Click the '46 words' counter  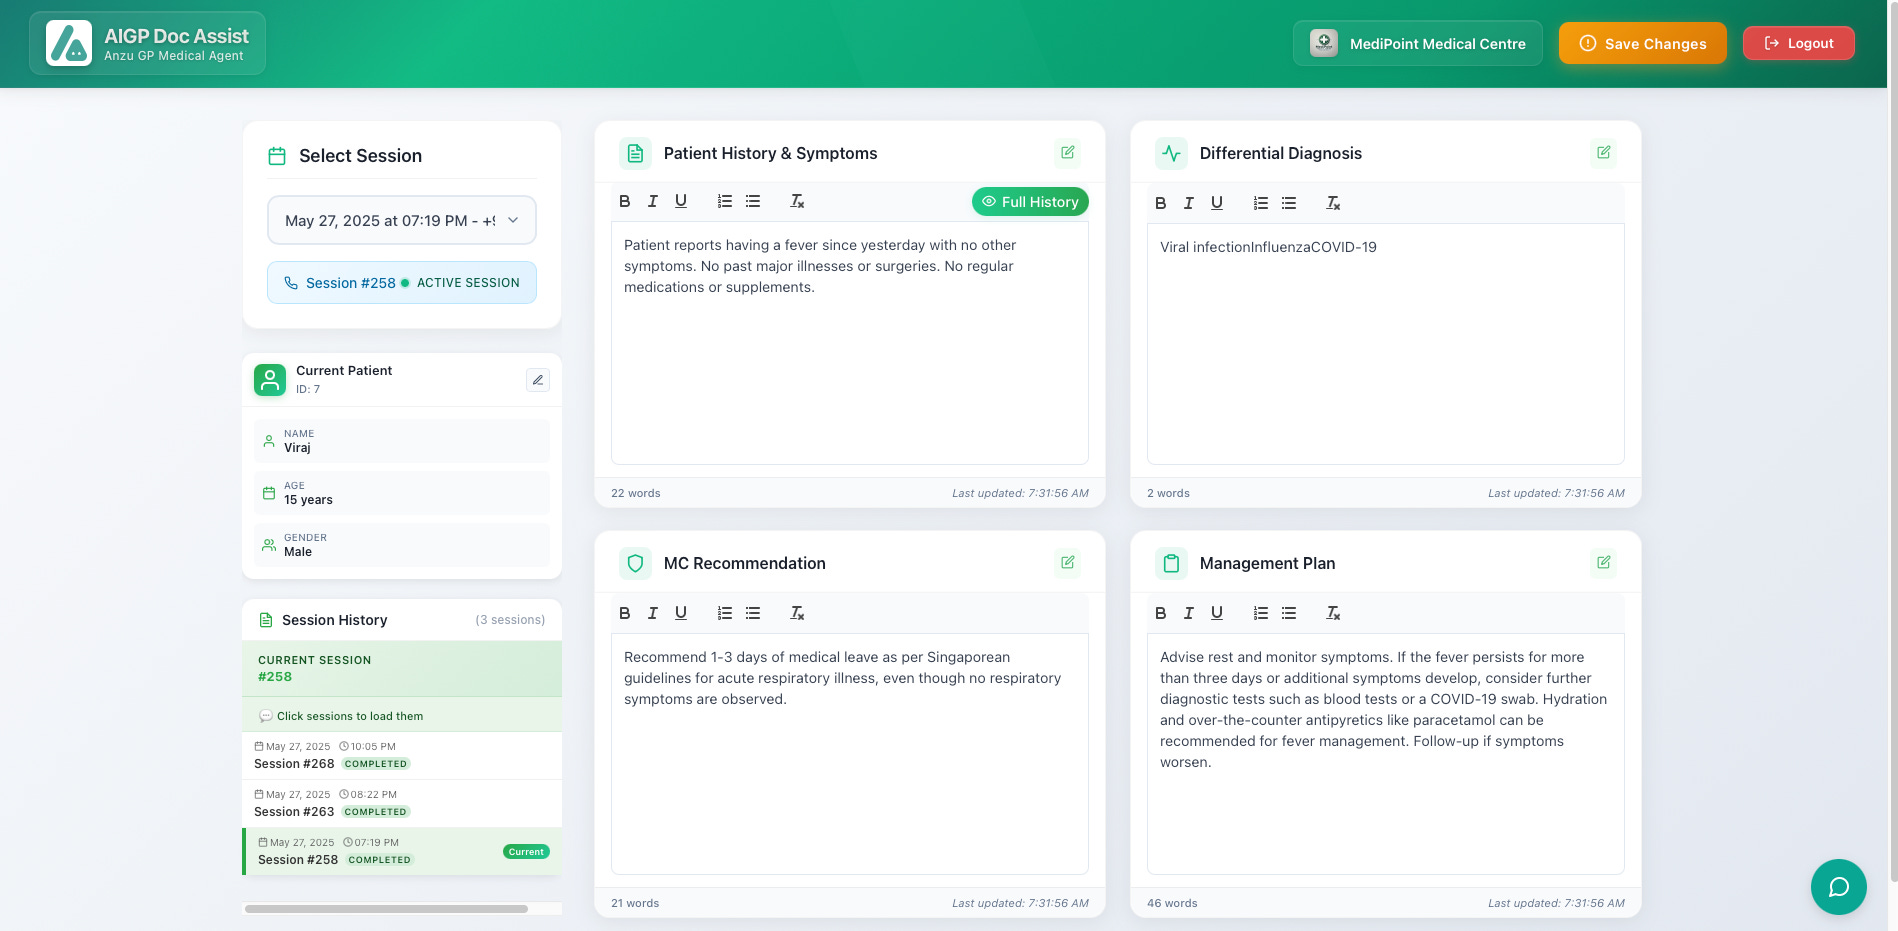[1172, 903]
